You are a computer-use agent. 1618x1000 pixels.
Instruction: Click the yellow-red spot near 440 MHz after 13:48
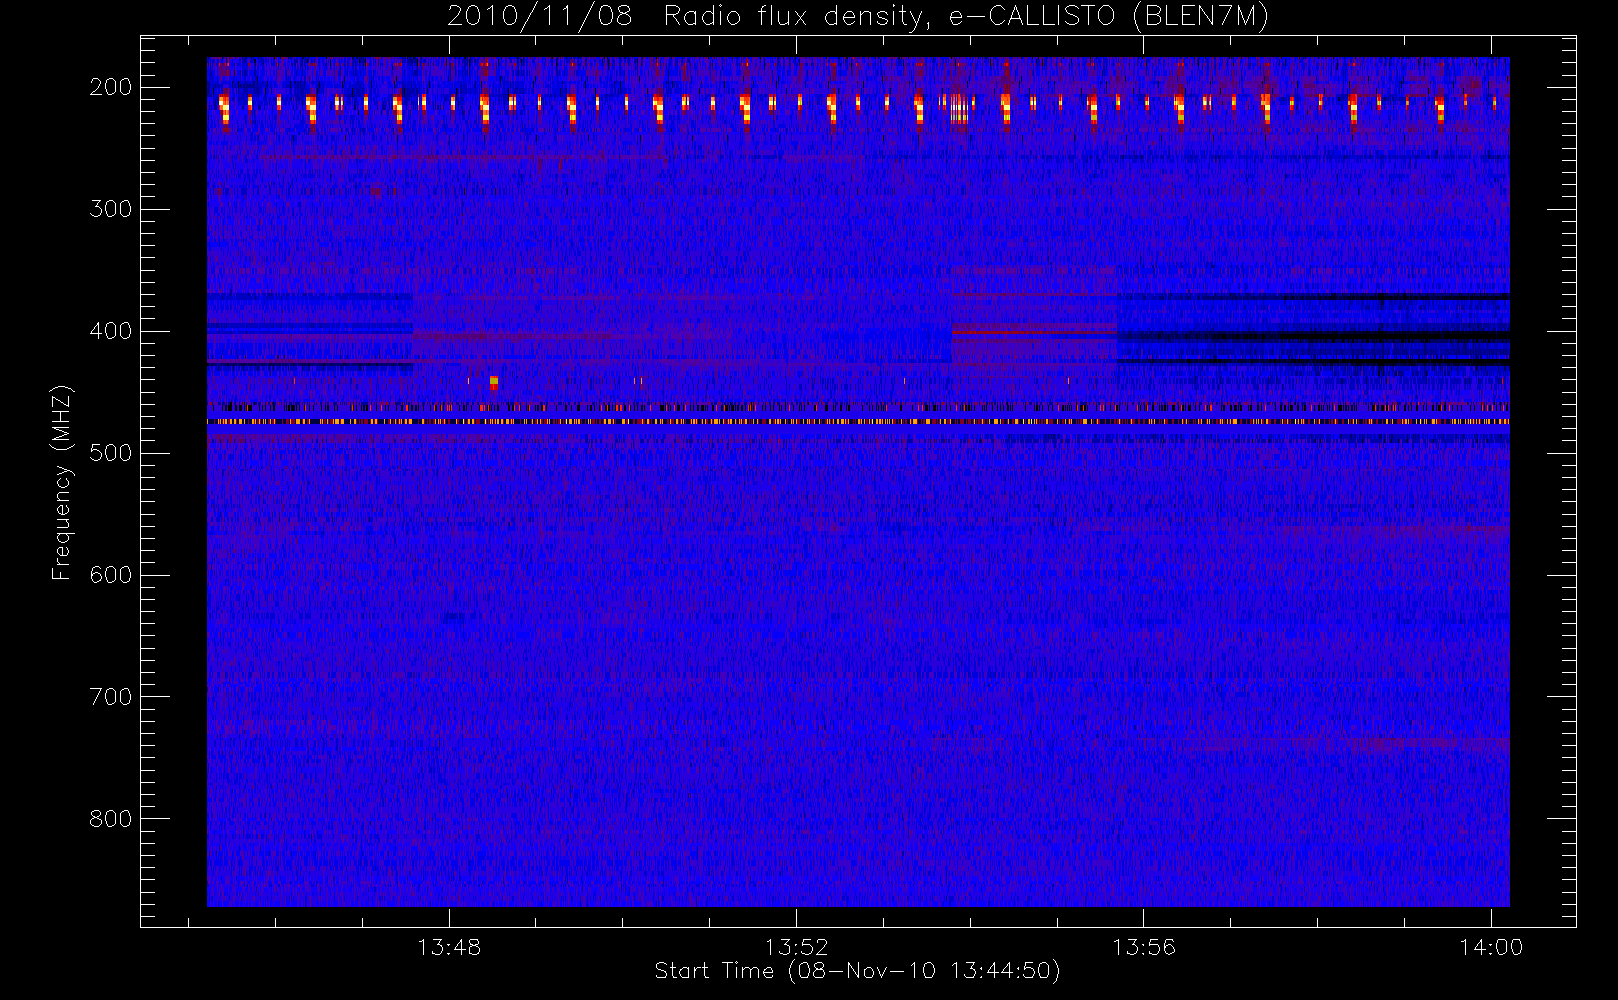pos(494,382)
